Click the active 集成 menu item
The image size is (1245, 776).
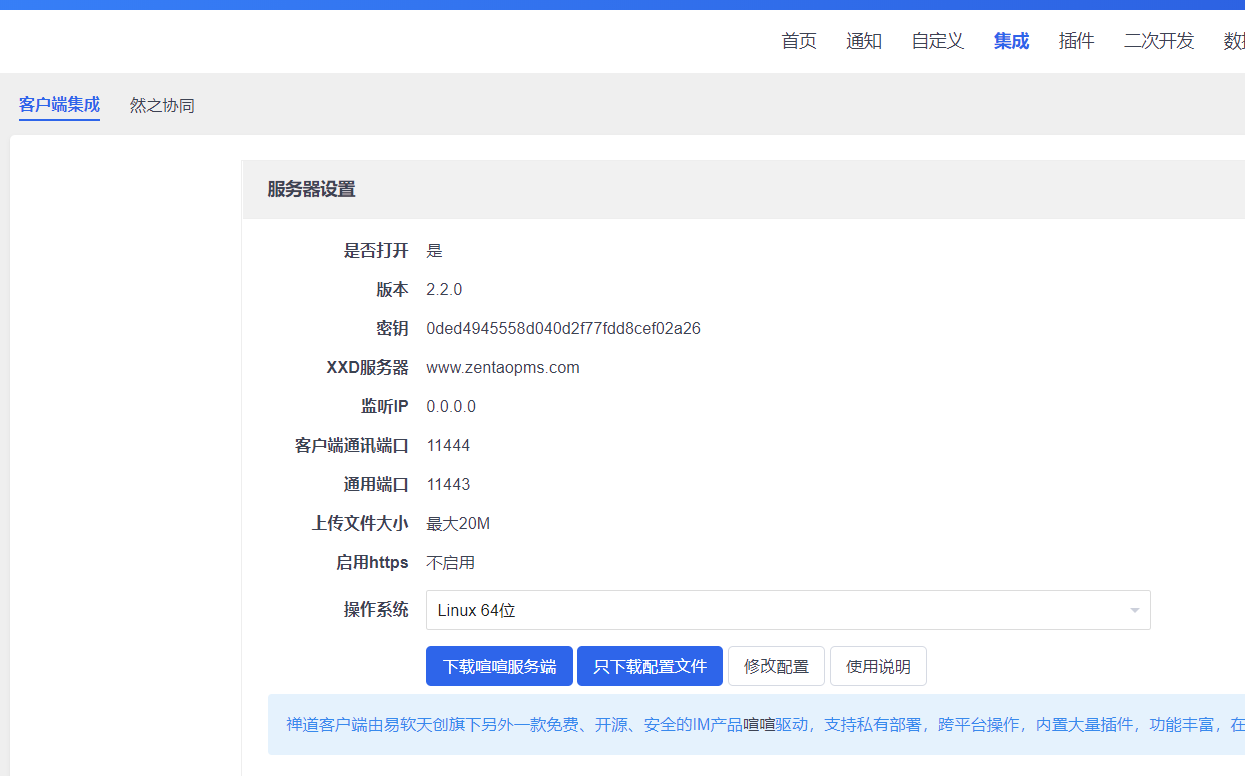[x=1011, y=41]
